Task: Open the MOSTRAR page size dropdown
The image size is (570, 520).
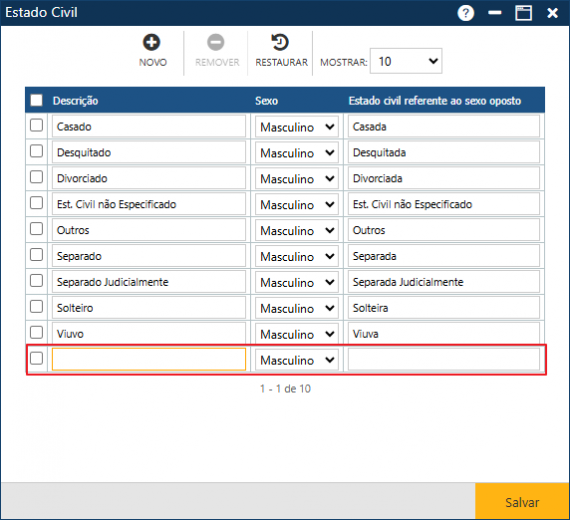Action: click(x=406, y=61)
